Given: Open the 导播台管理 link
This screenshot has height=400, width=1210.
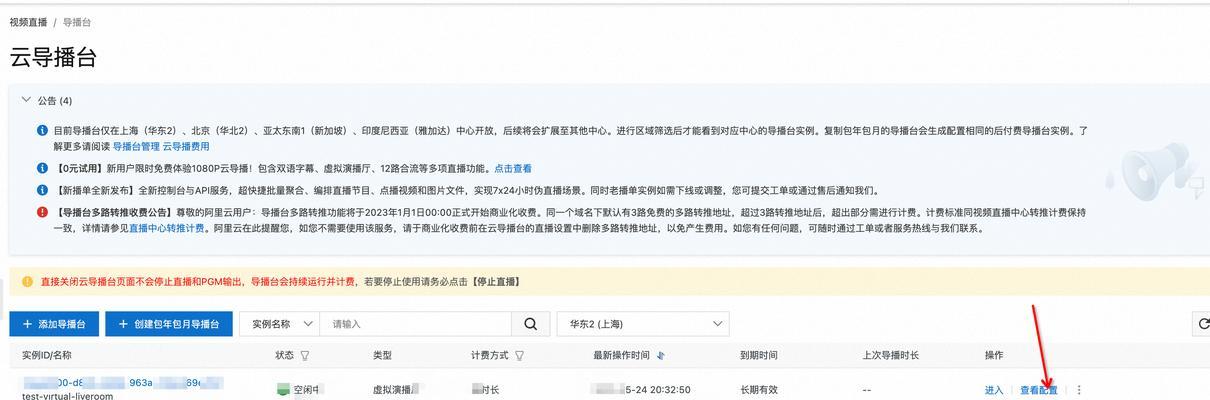Looking at the screenshot, I should (135, 146).
